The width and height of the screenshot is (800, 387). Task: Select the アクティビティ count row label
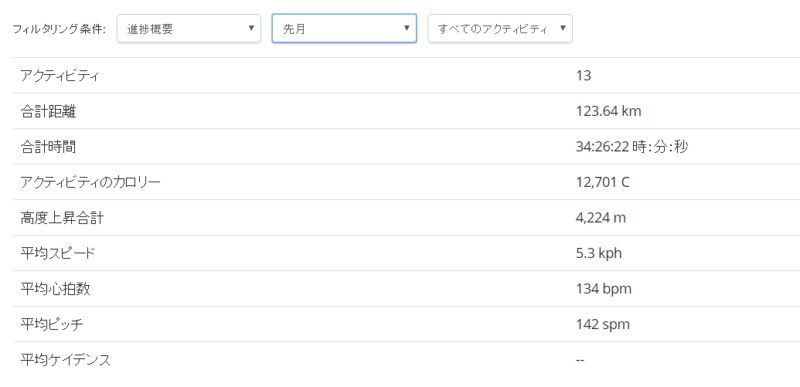click(x=60, y=76)
